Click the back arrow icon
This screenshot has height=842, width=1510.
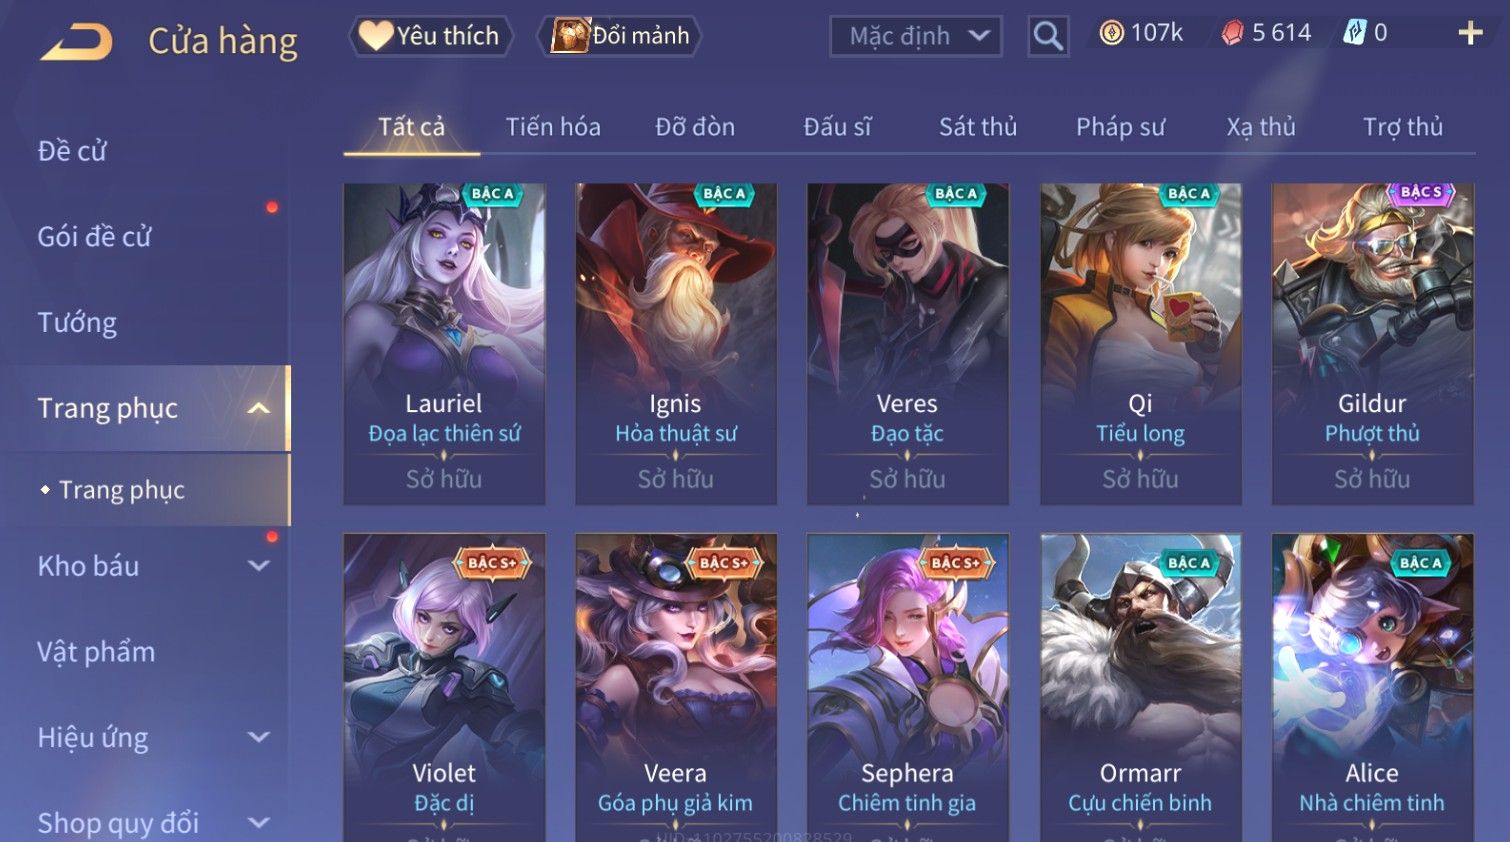(76, 42)
